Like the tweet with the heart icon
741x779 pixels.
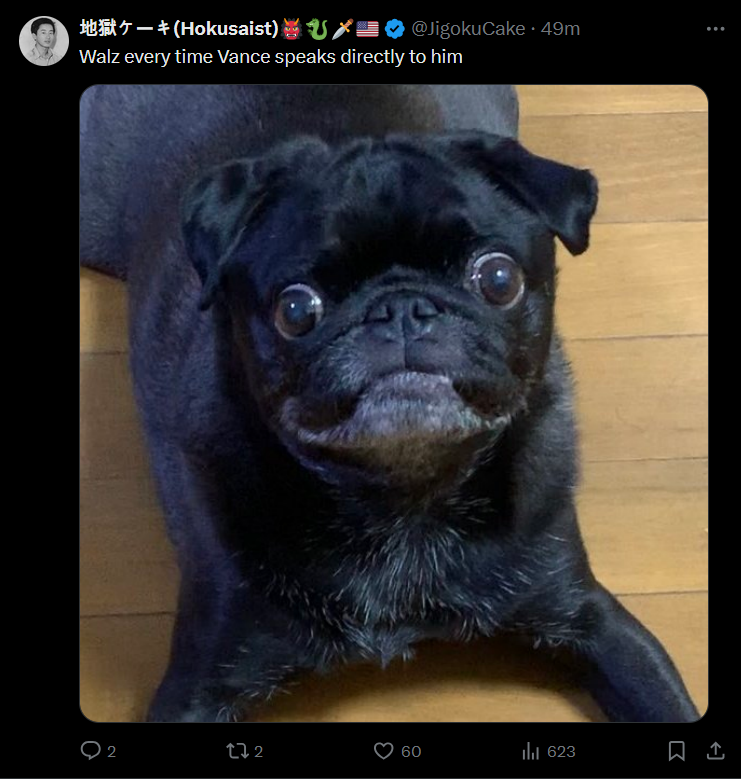click(383, 751)
